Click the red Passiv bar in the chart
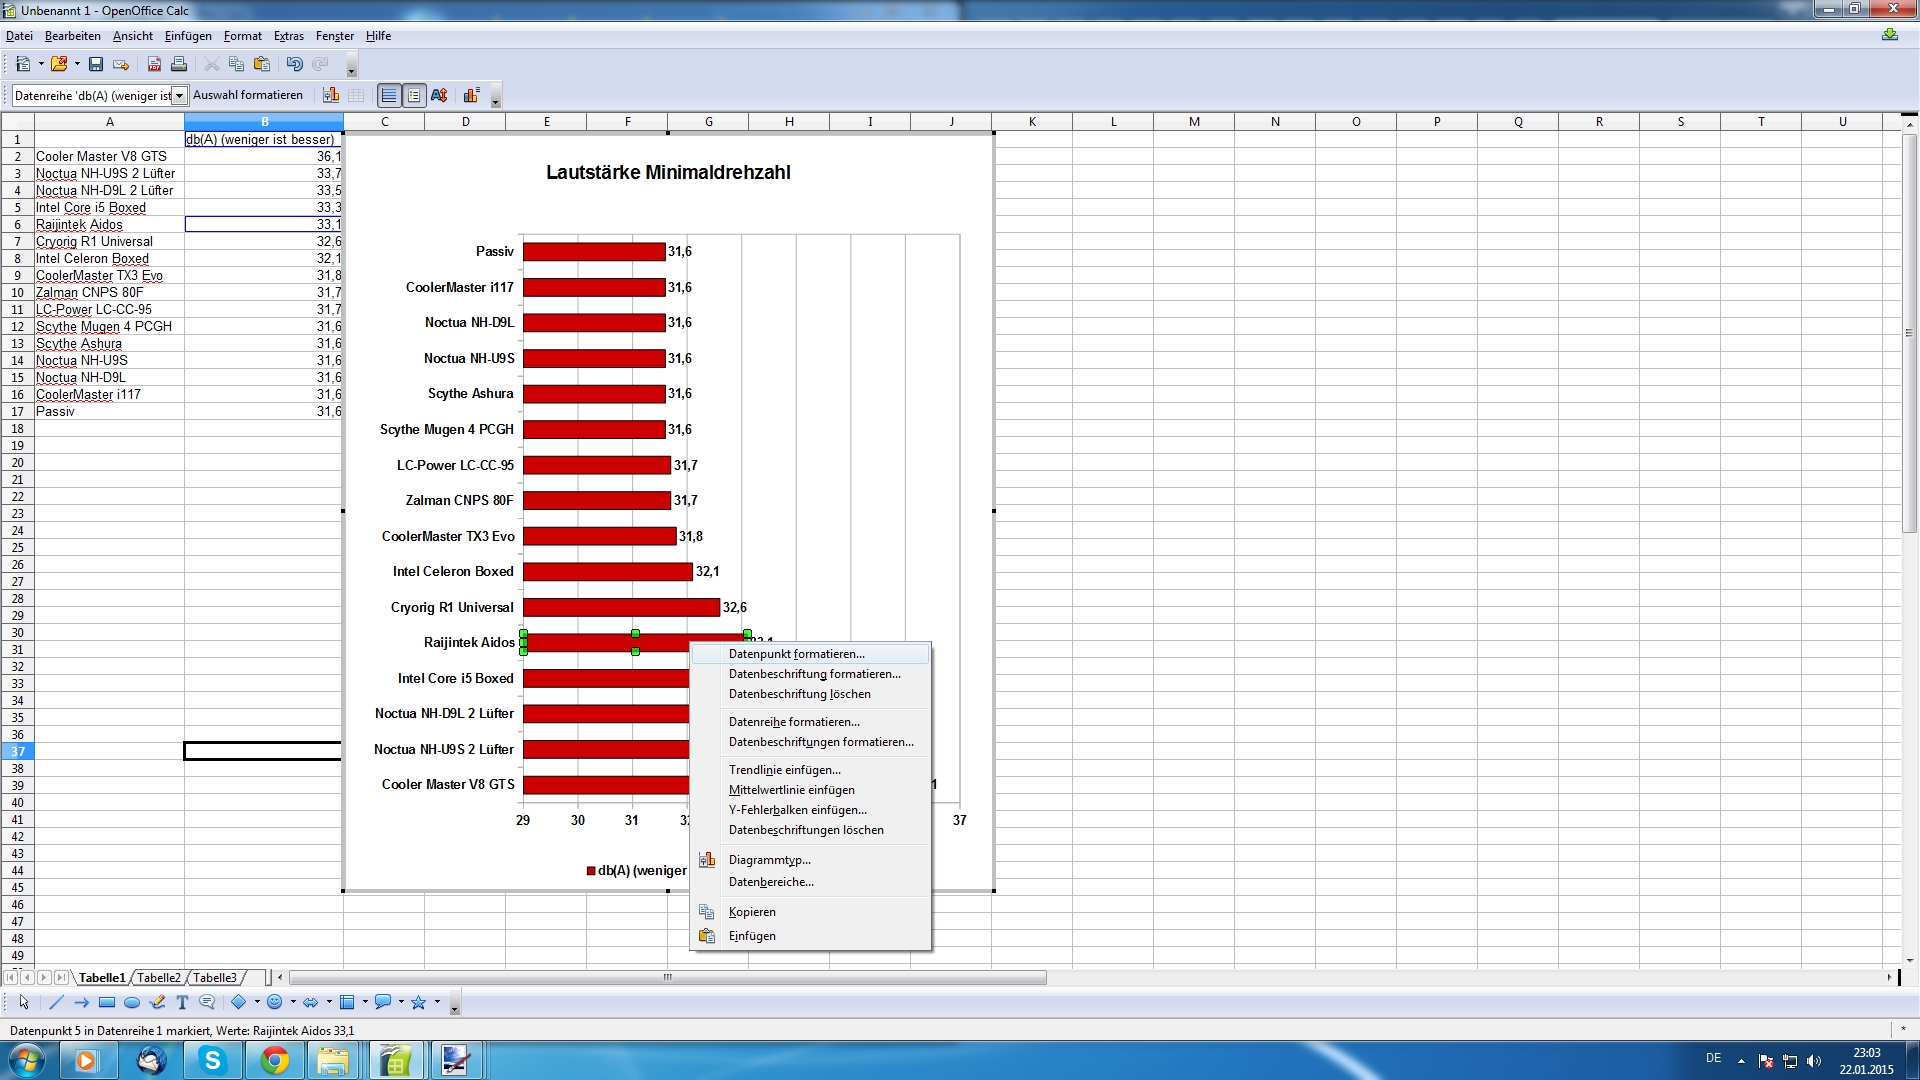This screenshot has height=1080, width=1920. click(x=594, y=252)
